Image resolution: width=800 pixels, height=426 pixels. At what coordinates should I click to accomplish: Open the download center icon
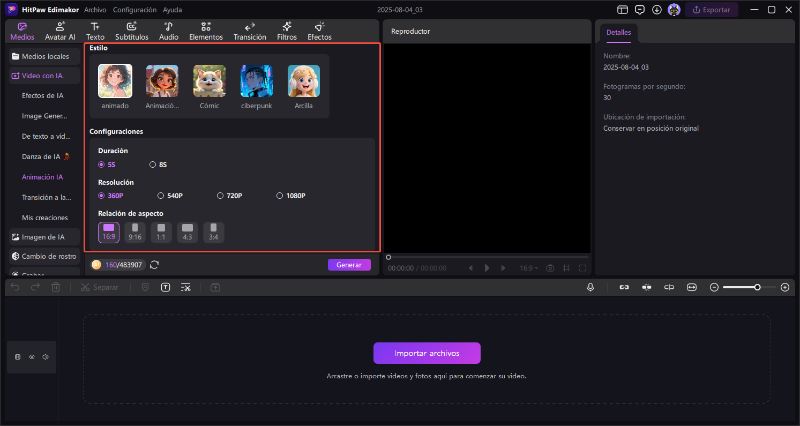click(657, 10)
